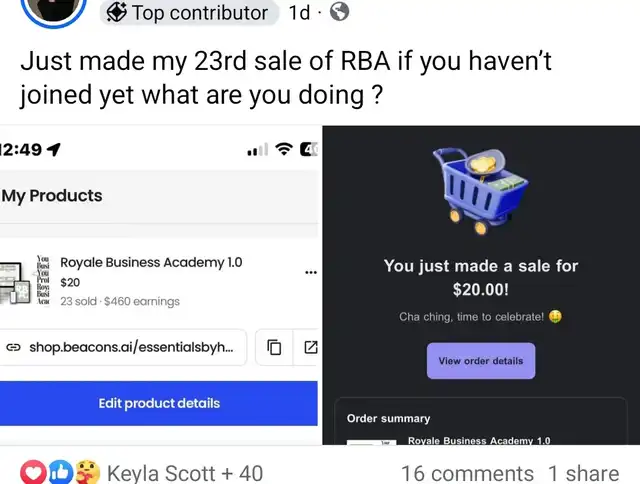Click the Top contributor badge
Viewport: 640px width, 484px height.
(189, 12)
